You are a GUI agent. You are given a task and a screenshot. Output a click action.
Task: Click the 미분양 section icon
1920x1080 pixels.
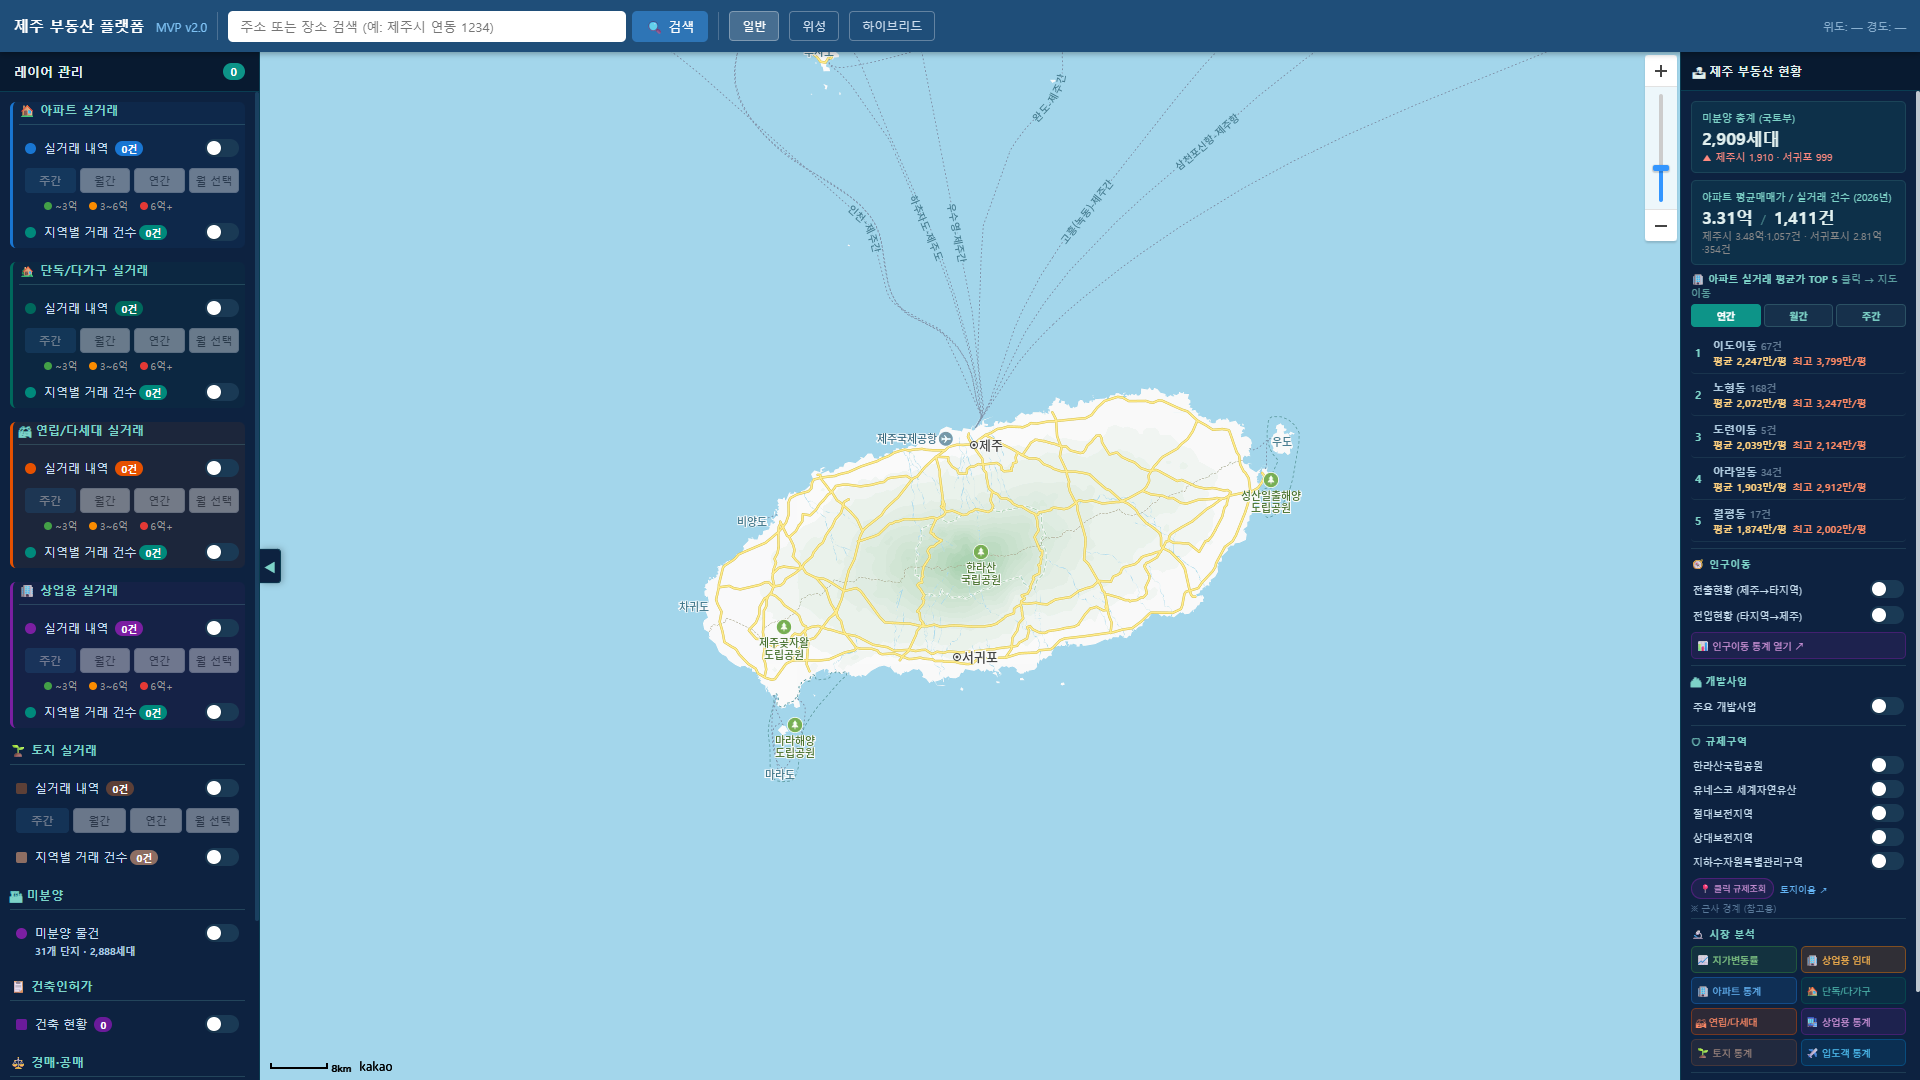[16, 896]
